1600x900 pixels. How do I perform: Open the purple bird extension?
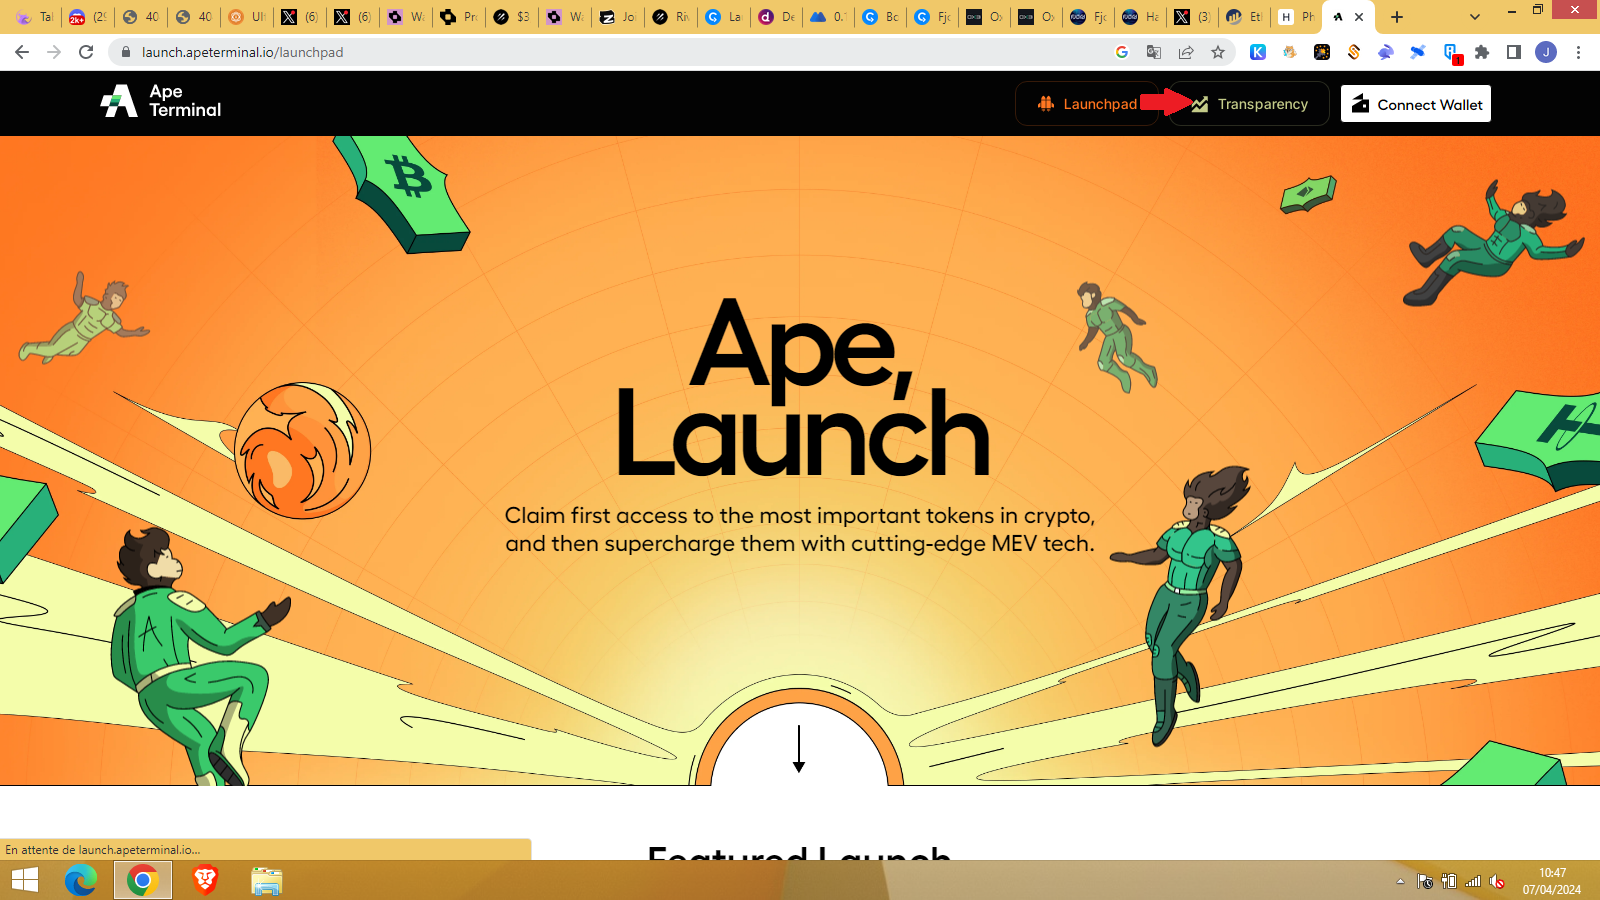point(1386,52)
